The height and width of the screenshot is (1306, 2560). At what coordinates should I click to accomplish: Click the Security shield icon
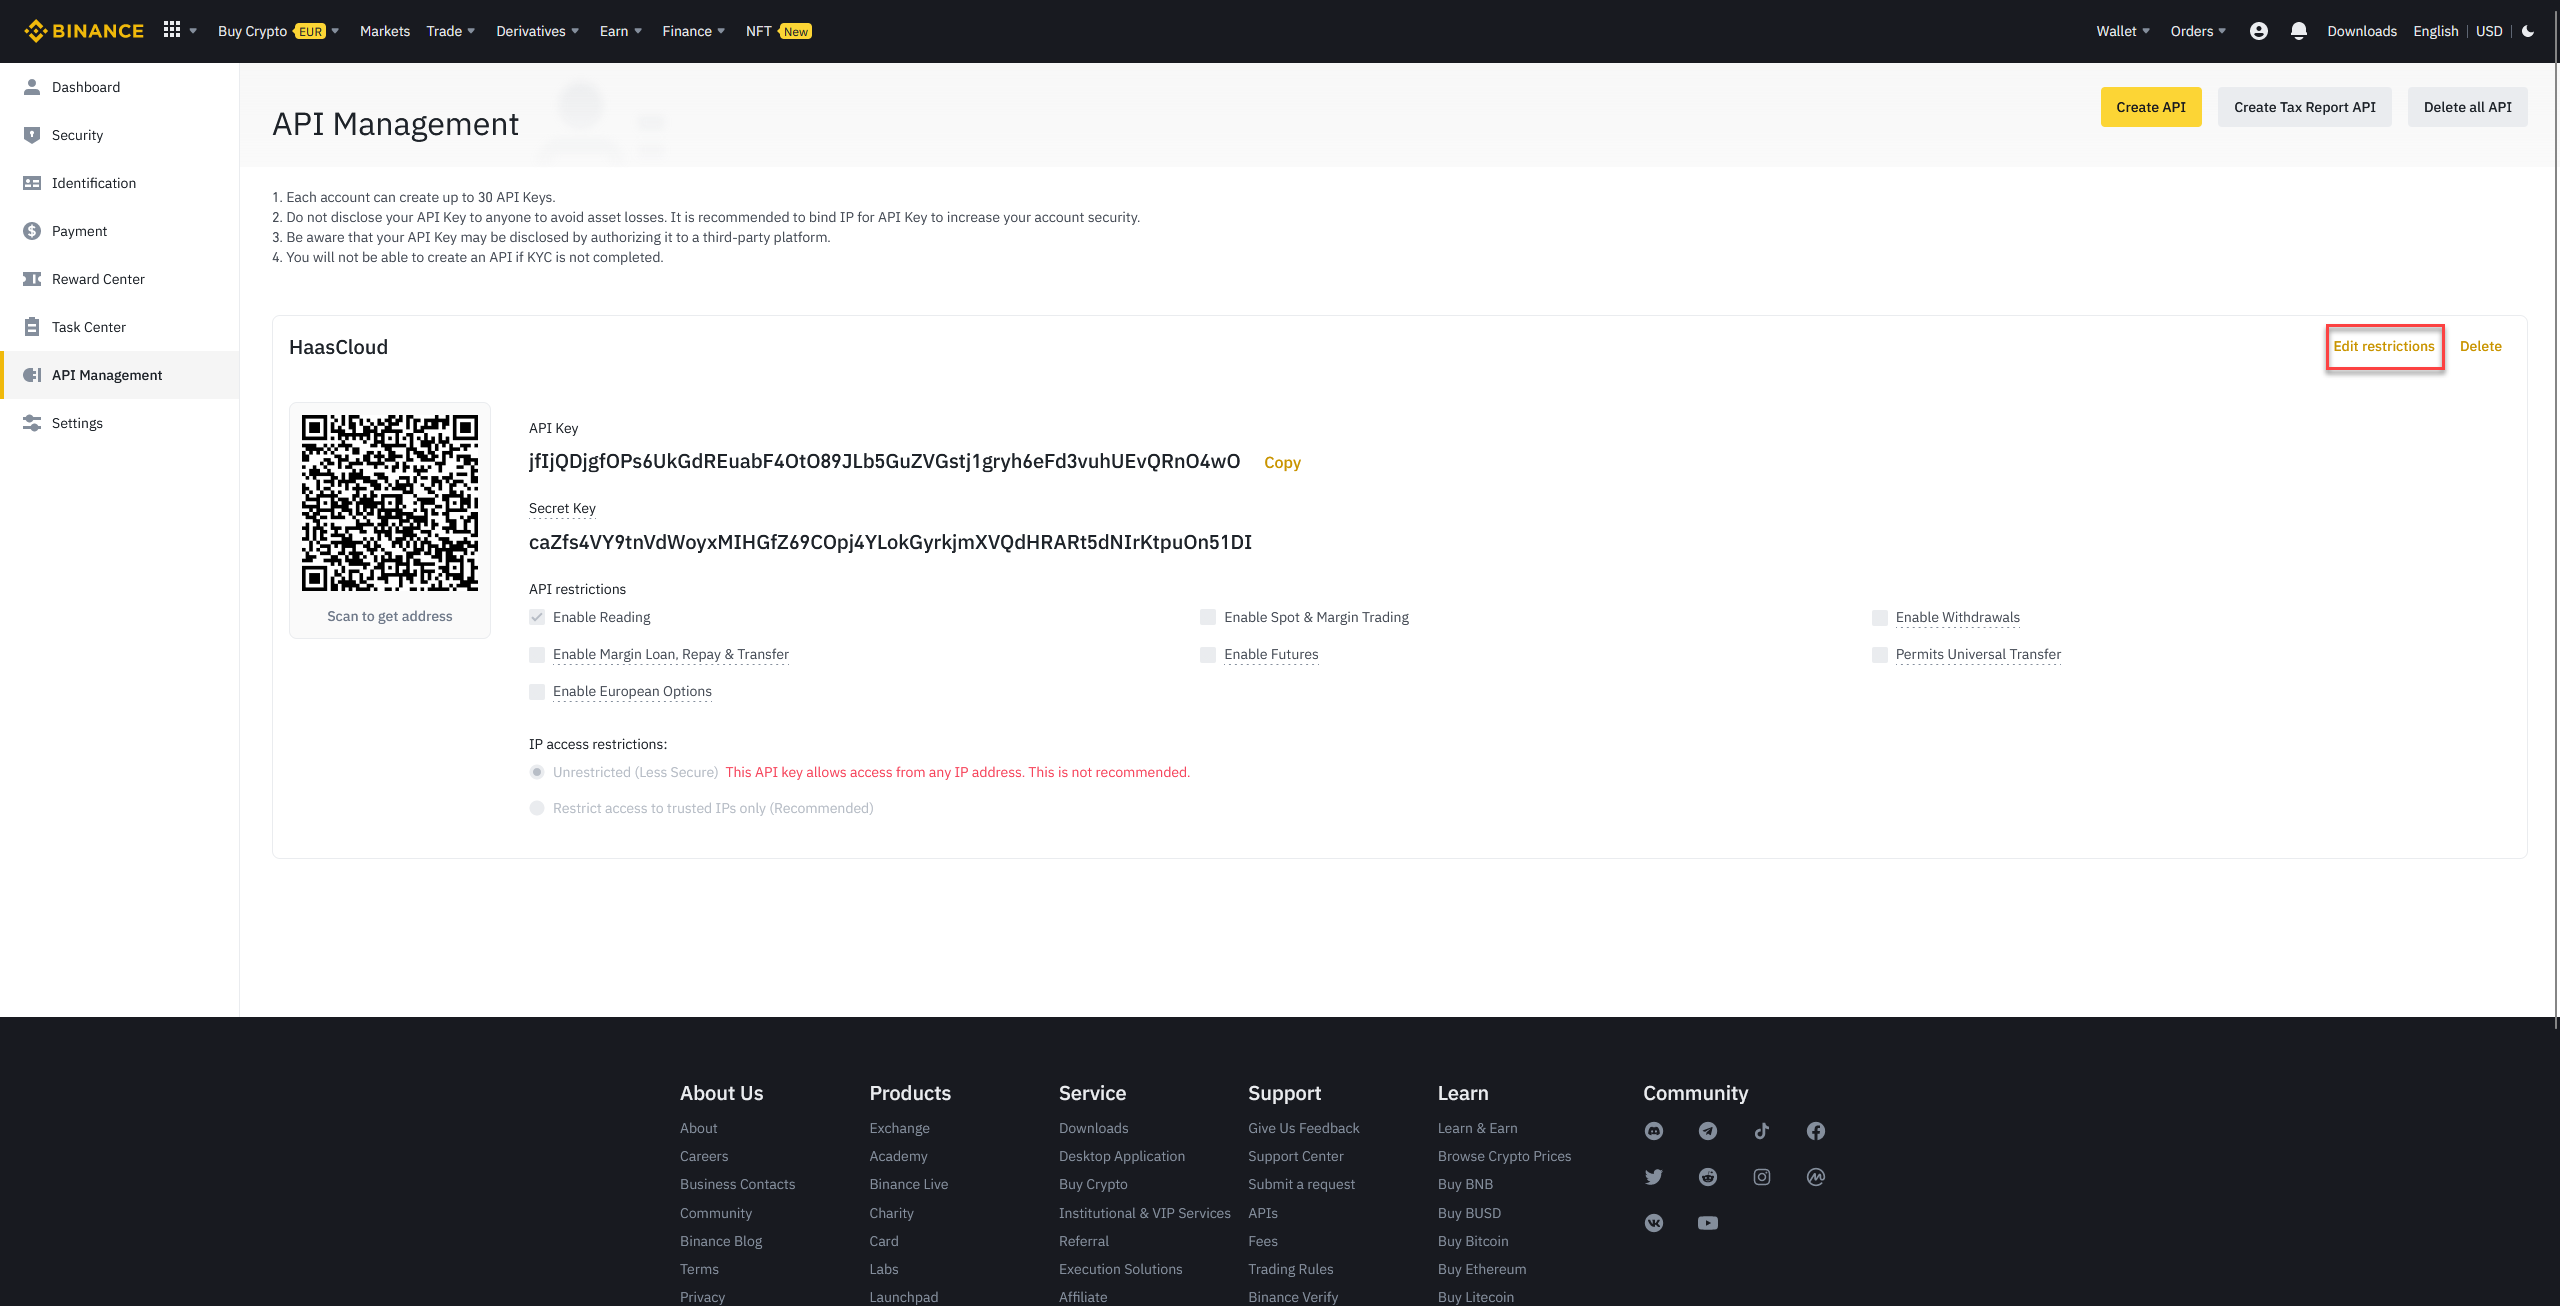tap(32, 135)
